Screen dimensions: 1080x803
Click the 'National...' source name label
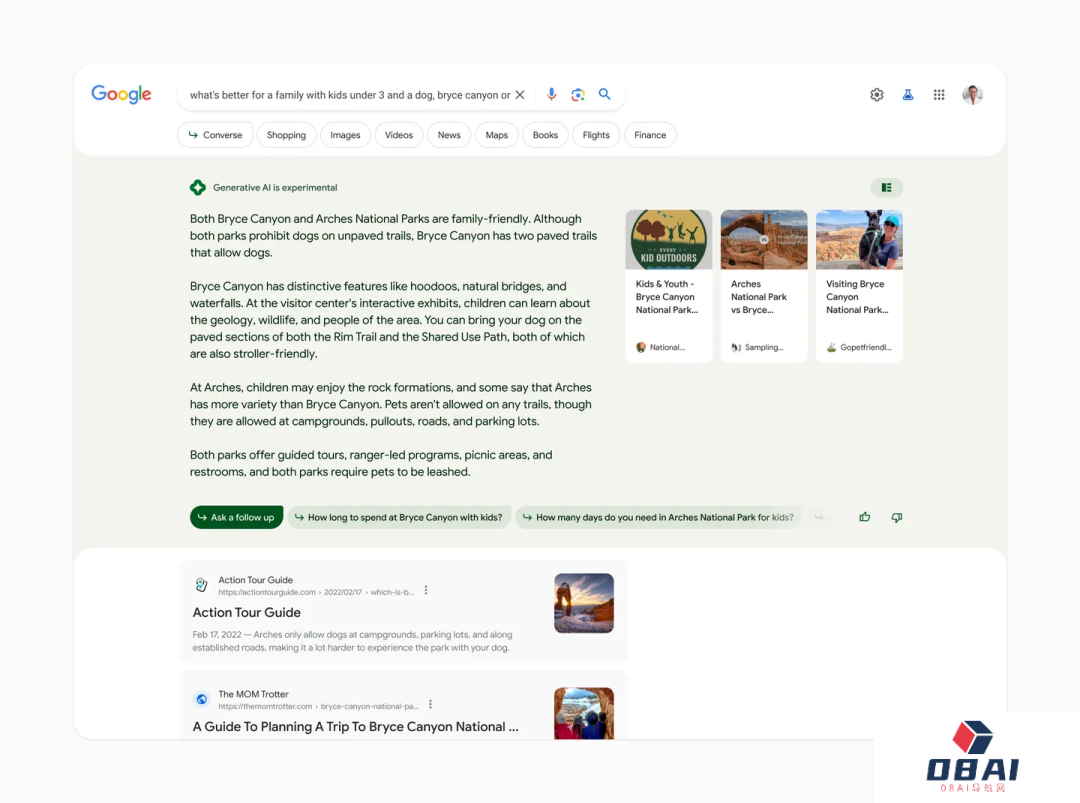click(x=667, y=347)
